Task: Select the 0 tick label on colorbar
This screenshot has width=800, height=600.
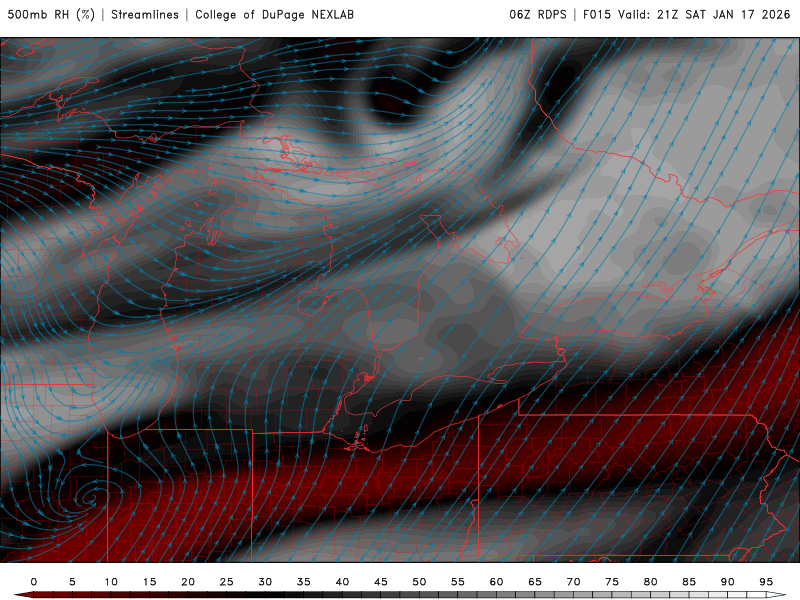Action: pos(34,582)
